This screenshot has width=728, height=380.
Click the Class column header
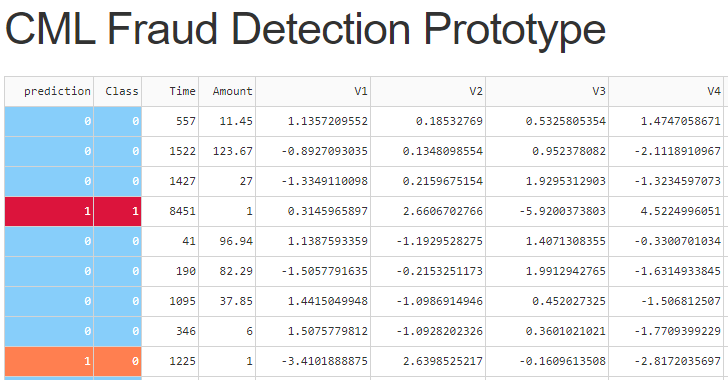point(118,92)
